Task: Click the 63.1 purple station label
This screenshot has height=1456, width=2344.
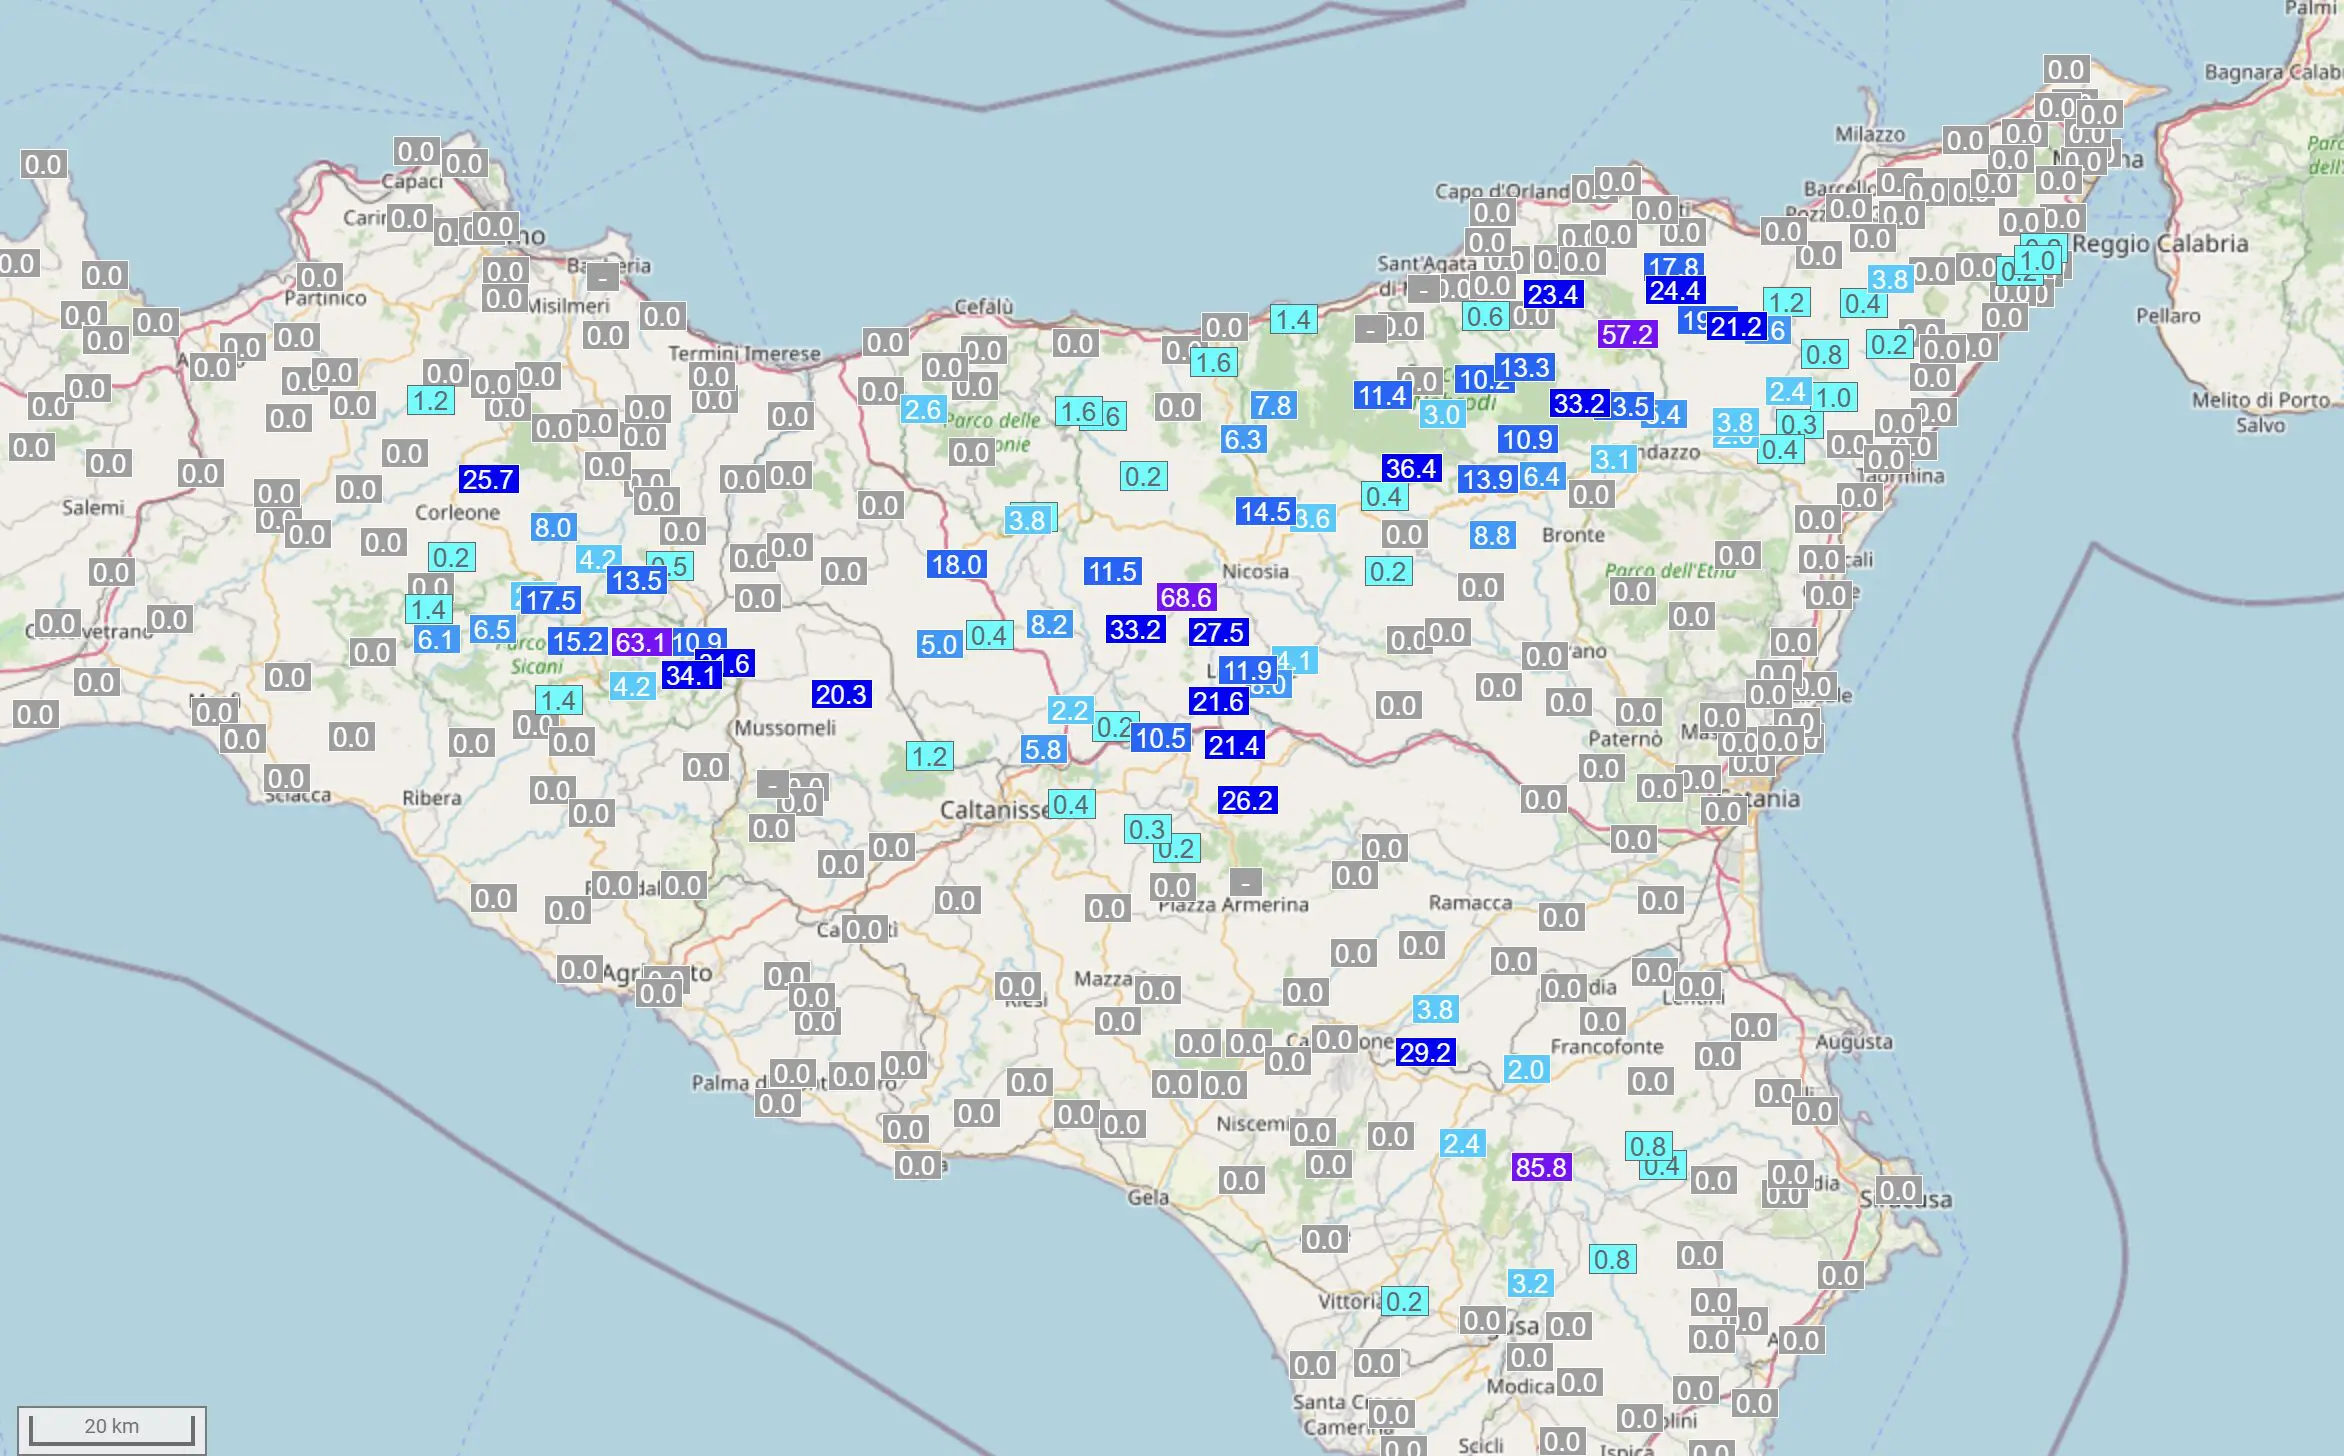Action: point(640,642)
